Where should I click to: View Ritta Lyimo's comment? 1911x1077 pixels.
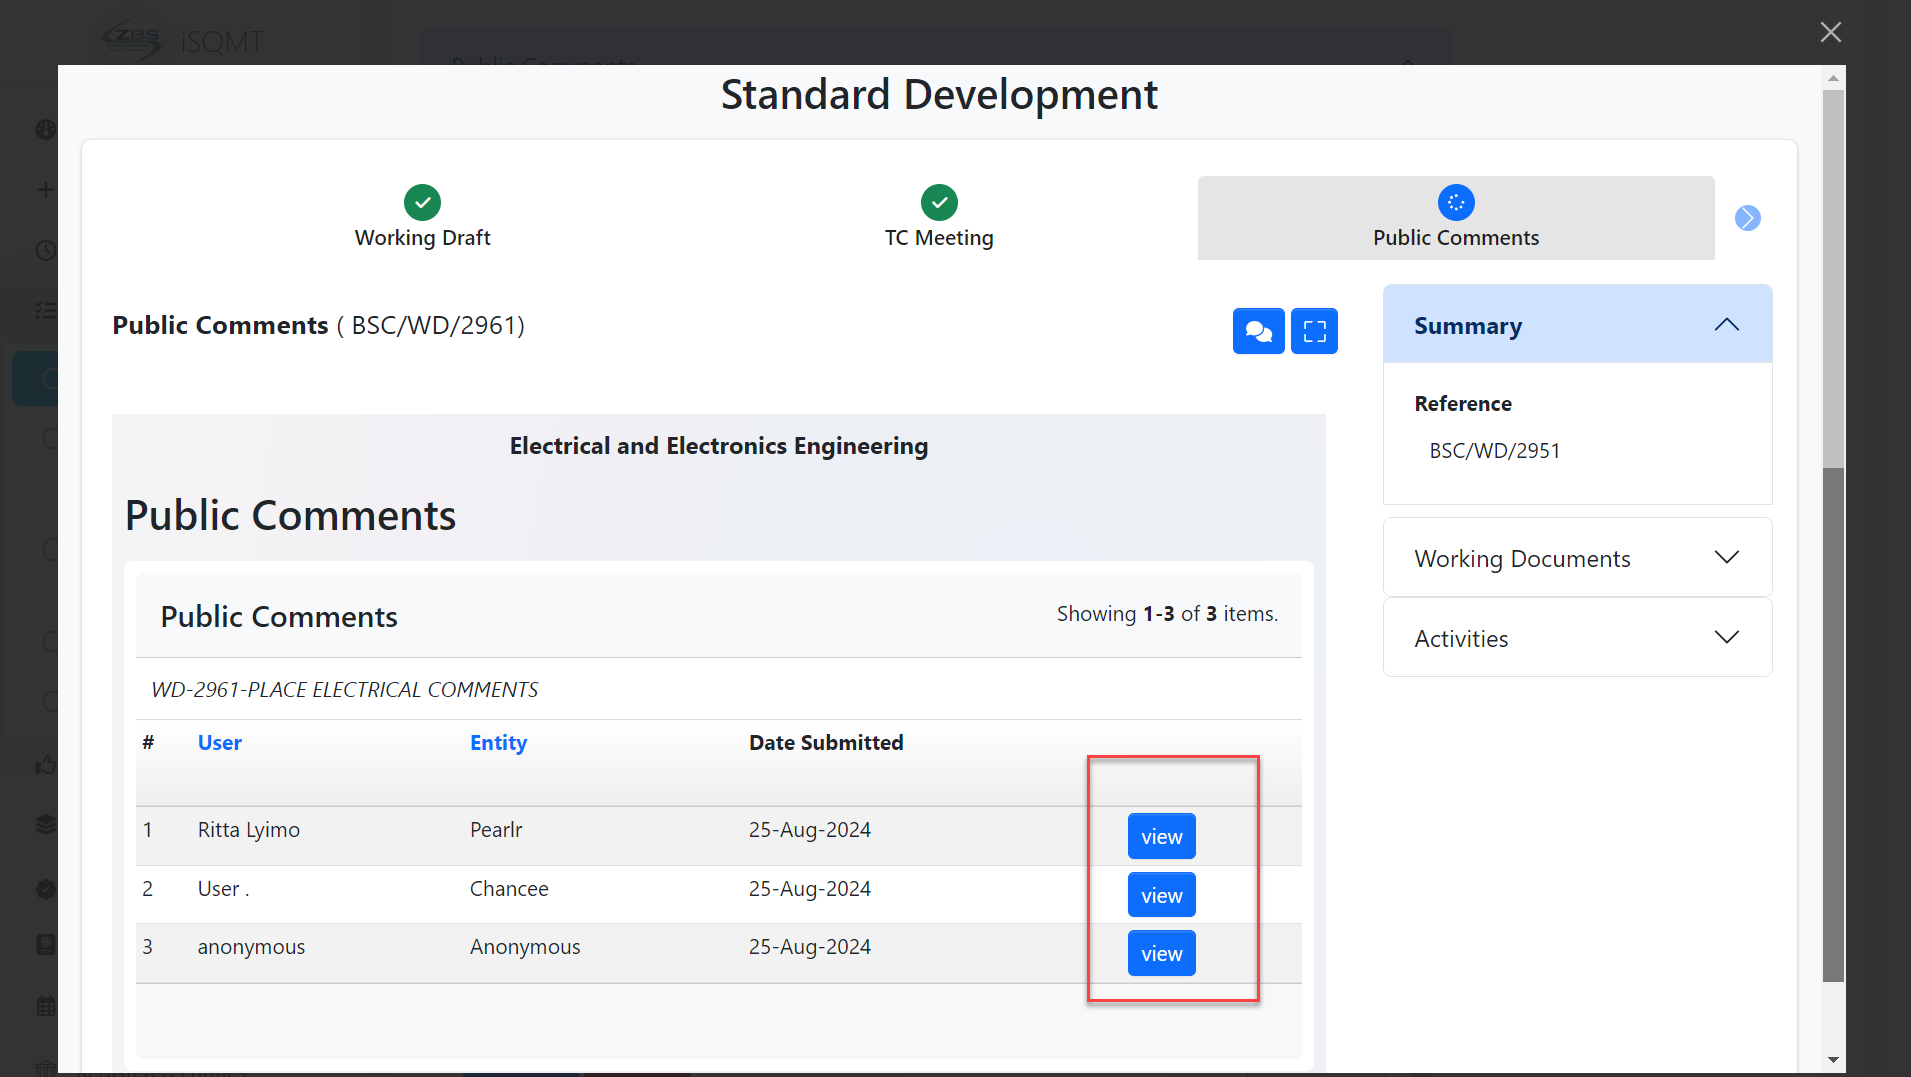(1161, 836)
